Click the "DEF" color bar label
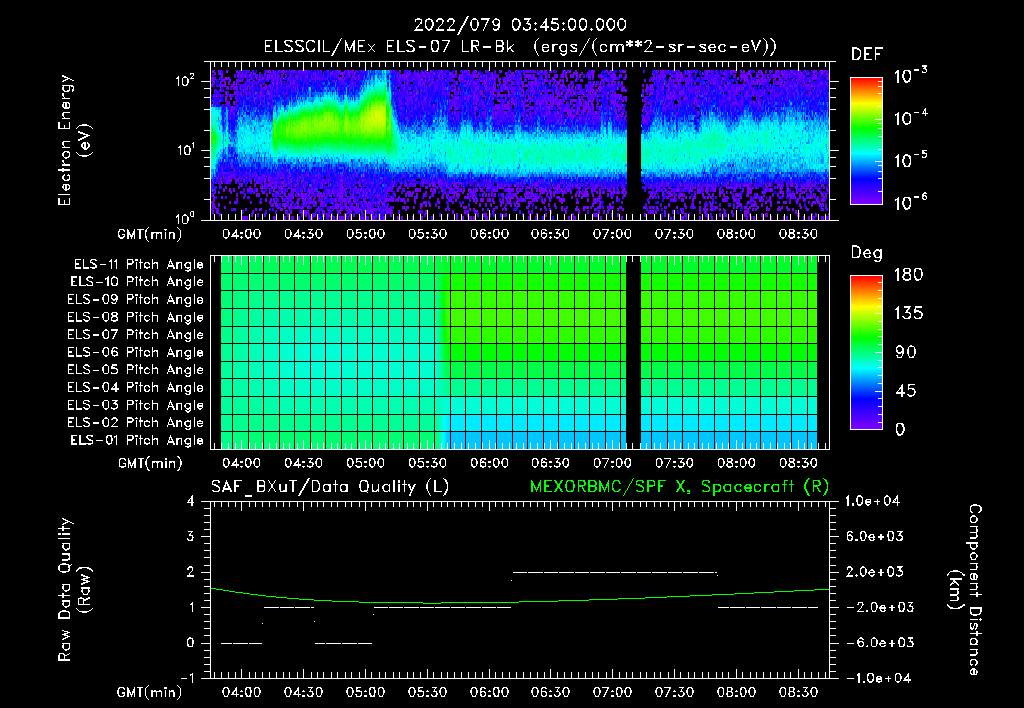Viewport: 1024px width, 708px height. coord(867,55)
